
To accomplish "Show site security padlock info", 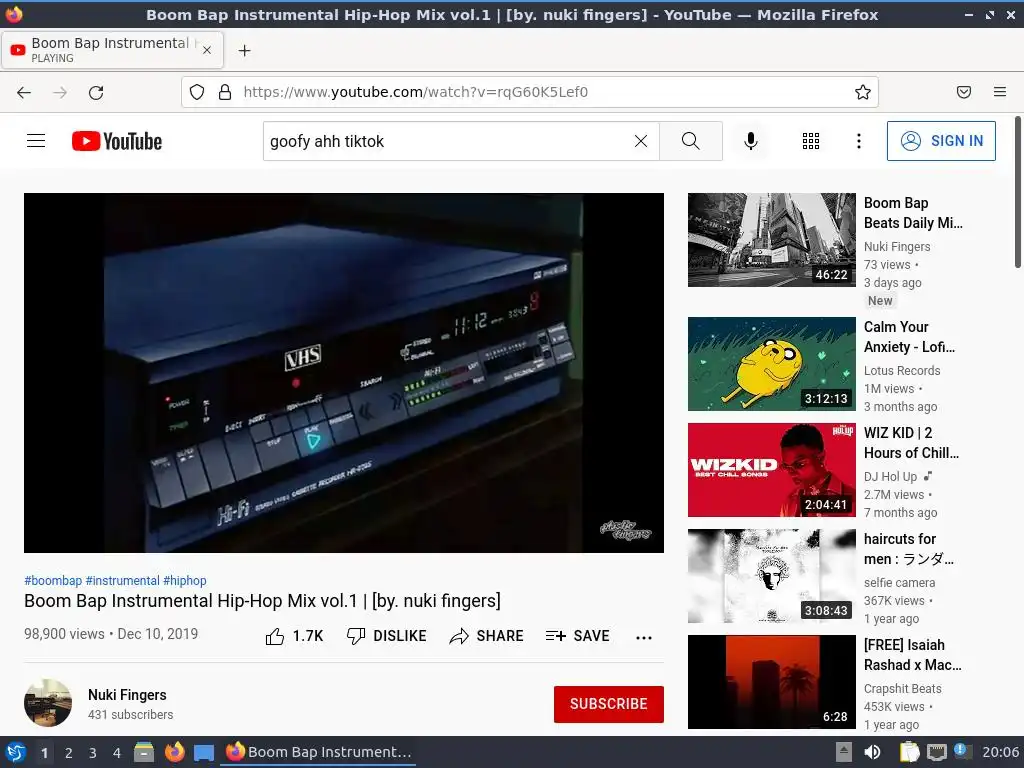I will coord(225,92).
